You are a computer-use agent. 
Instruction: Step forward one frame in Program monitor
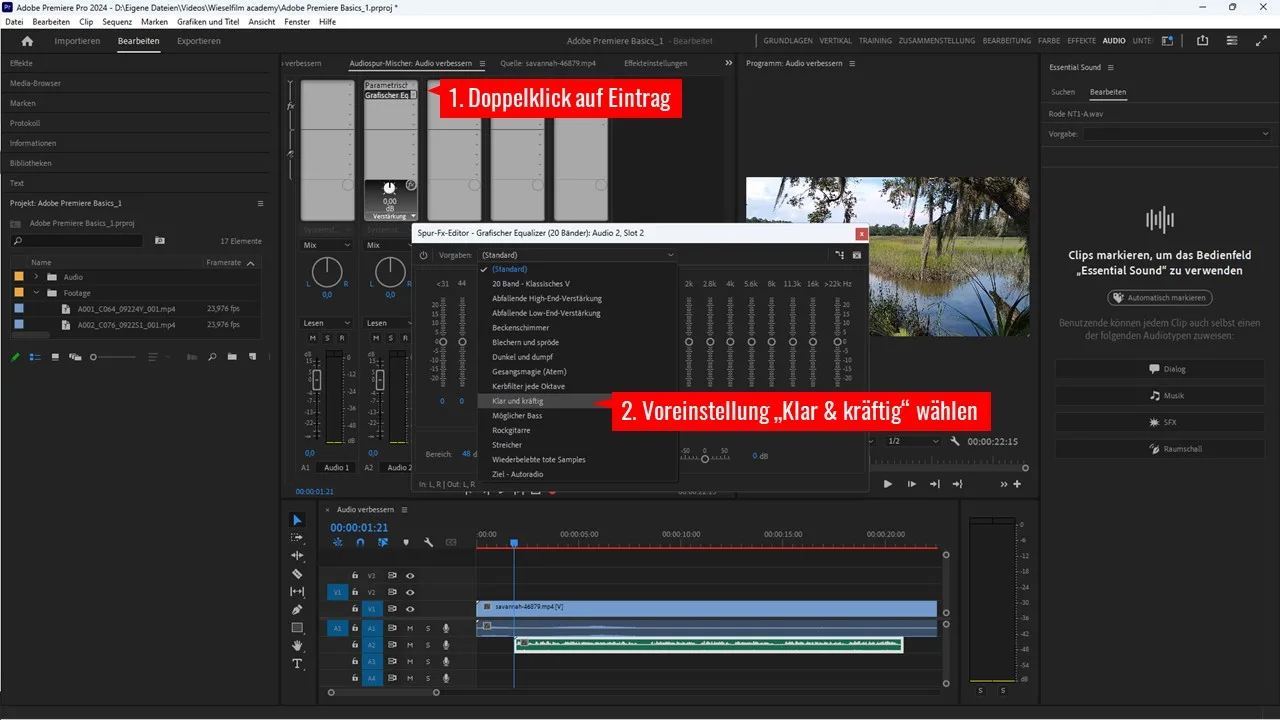point(911,484)
